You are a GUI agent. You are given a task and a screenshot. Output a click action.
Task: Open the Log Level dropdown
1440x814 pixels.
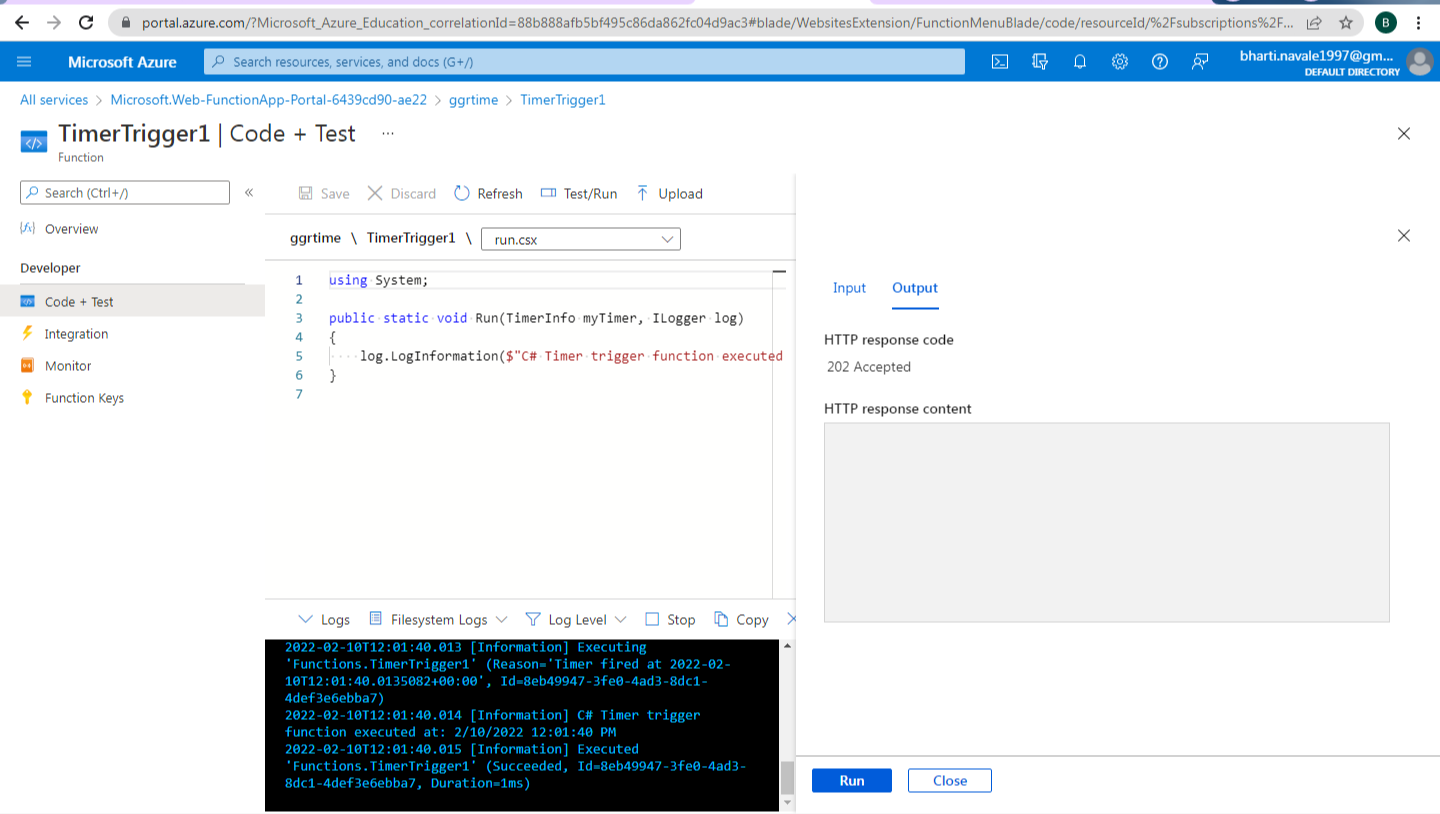pyautogui.click(x=576, y=619)
